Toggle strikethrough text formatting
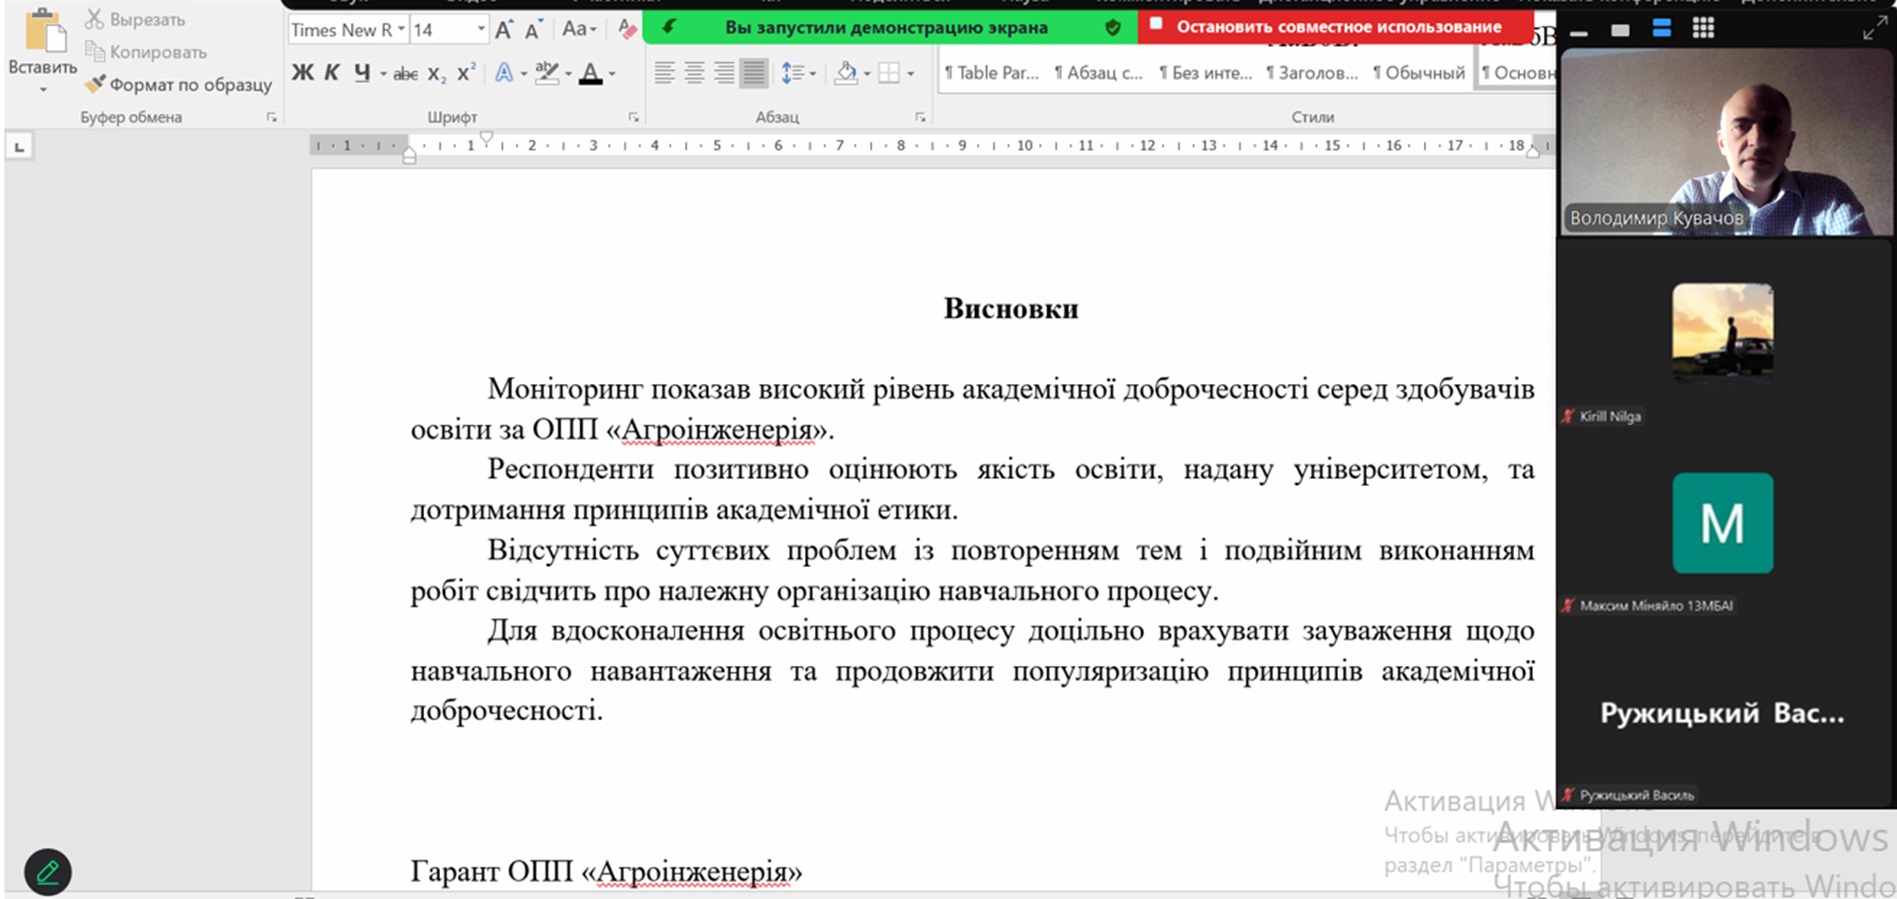Image resolution: width=1897 pixels, height=899 pixels. pos(405,74)
